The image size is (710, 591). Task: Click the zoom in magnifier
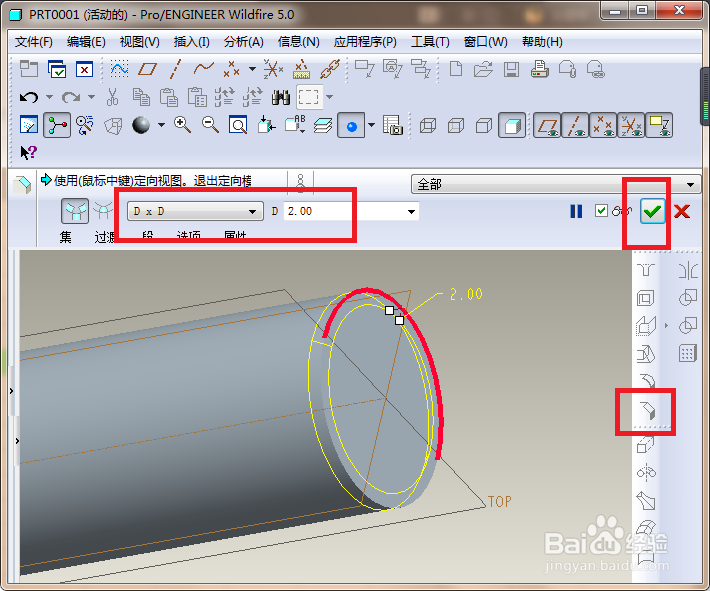pos(182,125)
